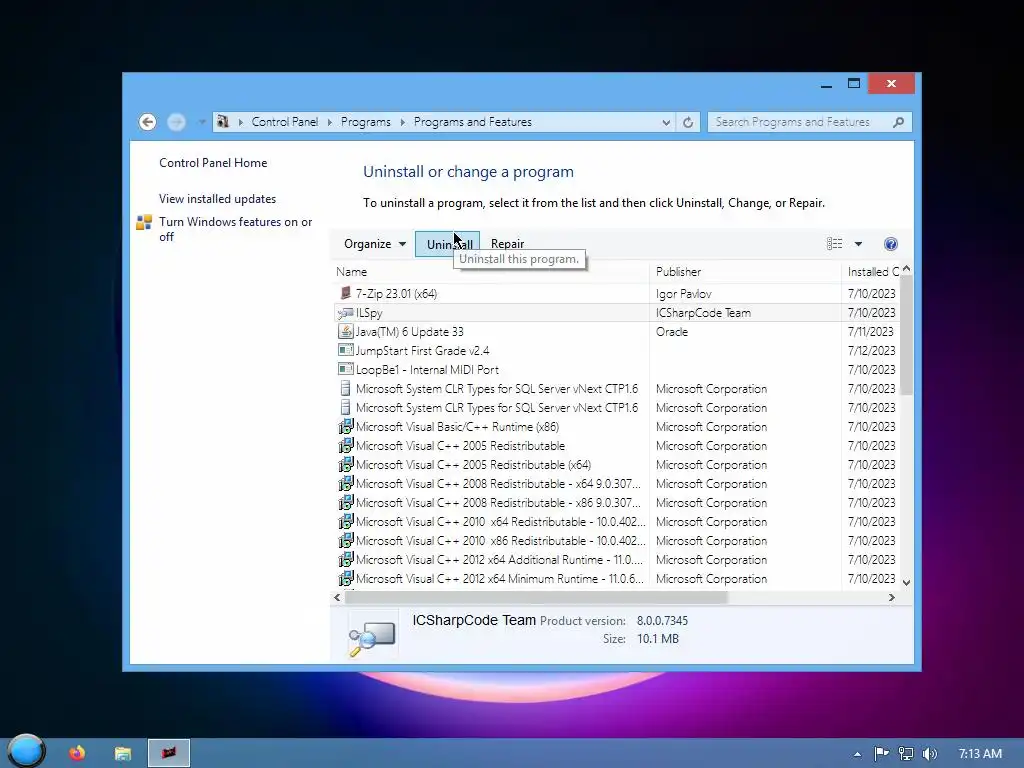The image size is (1024, 768).
Task: Open Control Panel Home link
Action: coord(213,163)
